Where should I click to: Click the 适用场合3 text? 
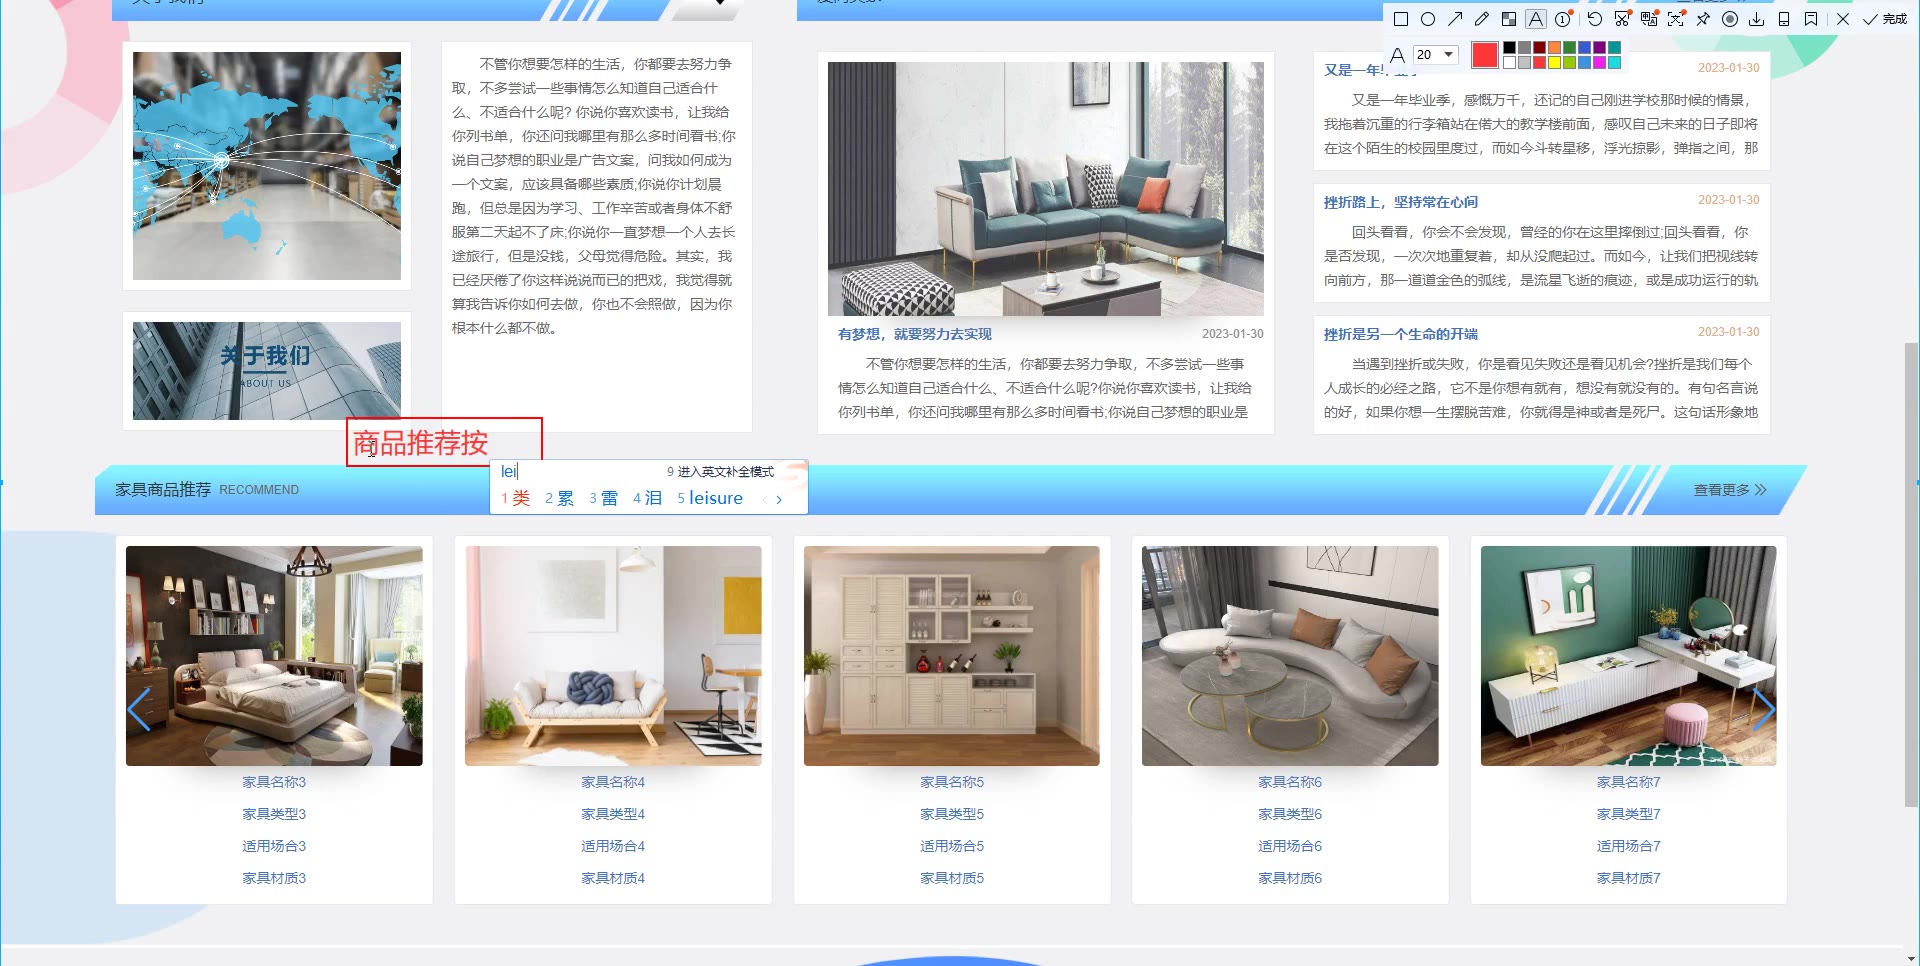(x=274, y=846)
